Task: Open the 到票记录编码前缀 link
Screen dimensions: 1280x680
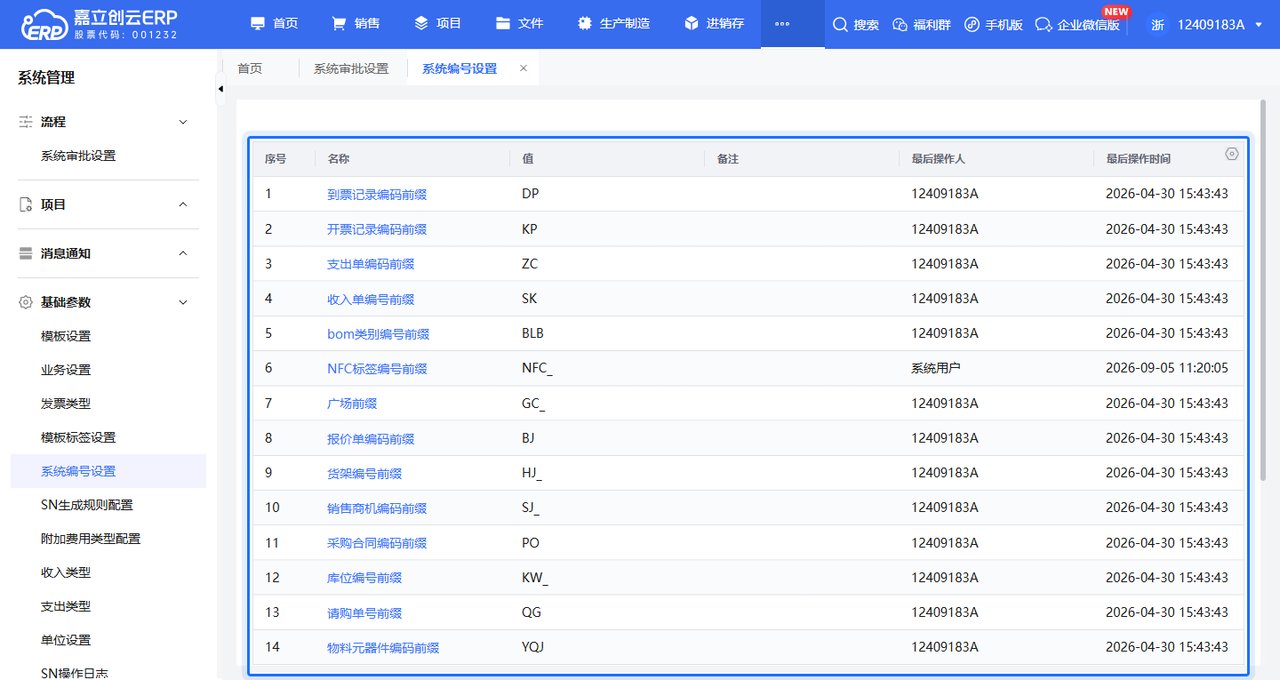Action: (377, 194)
